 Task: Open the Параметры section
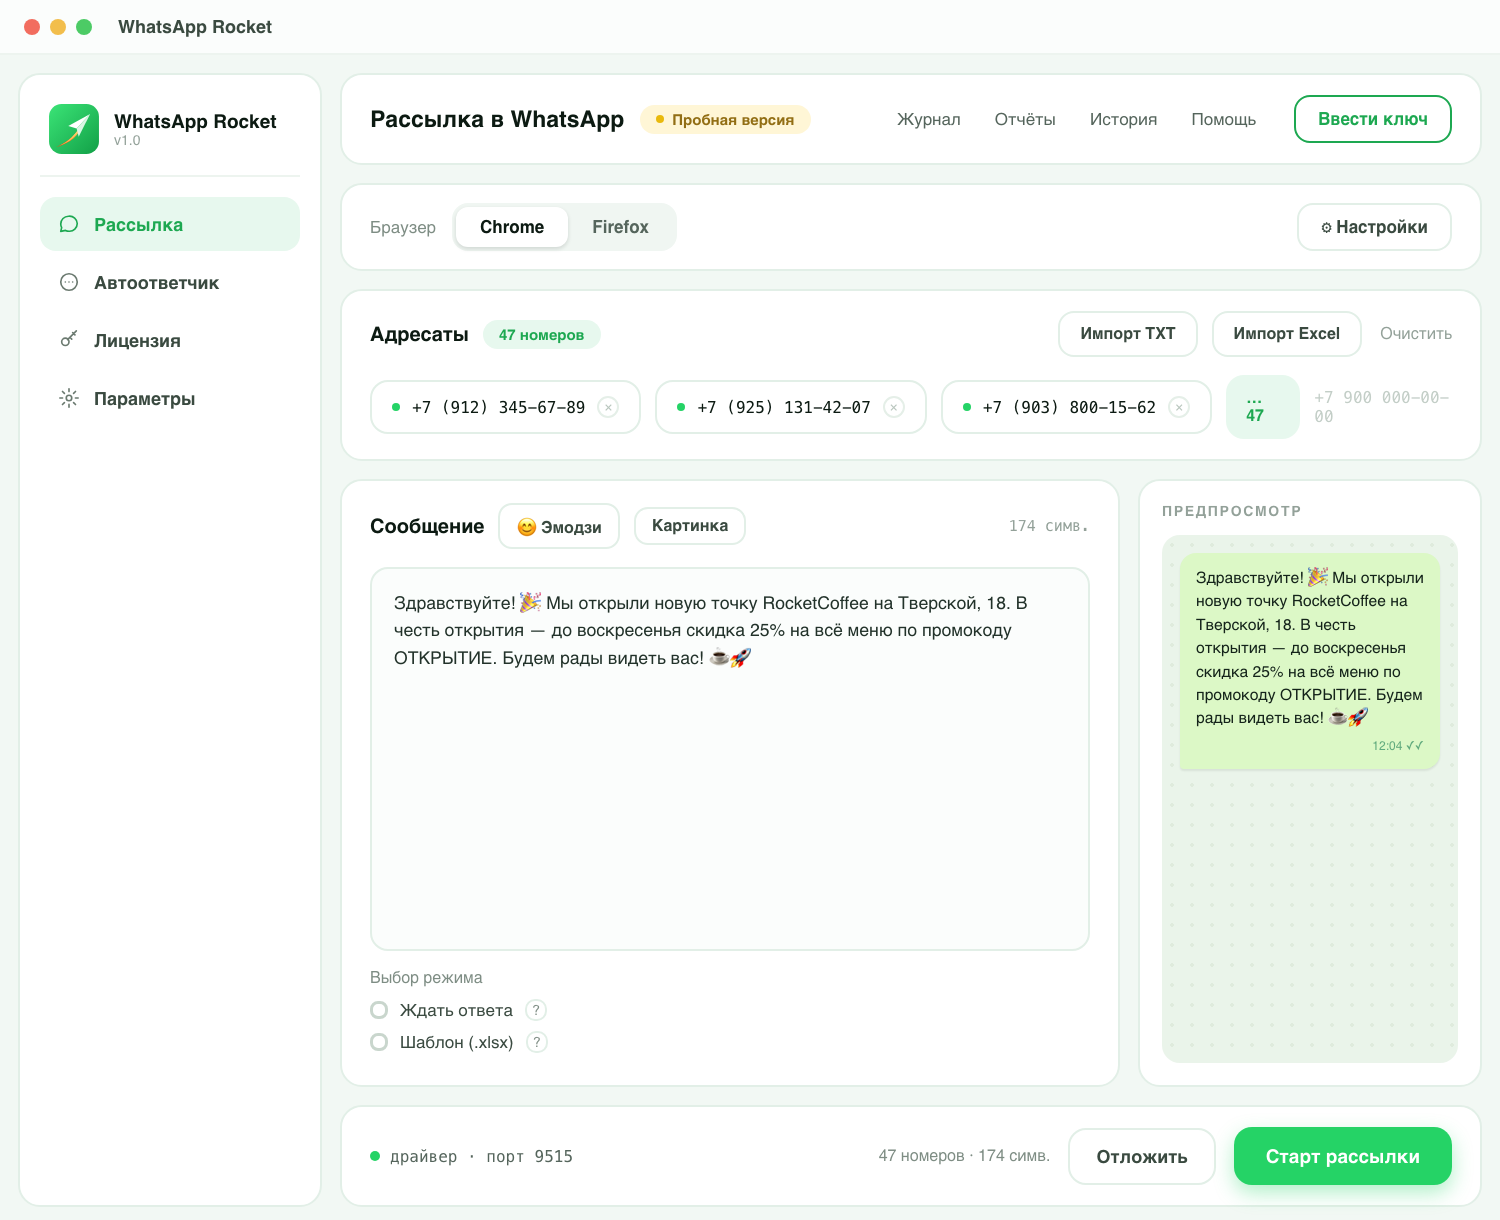point(170,398)
